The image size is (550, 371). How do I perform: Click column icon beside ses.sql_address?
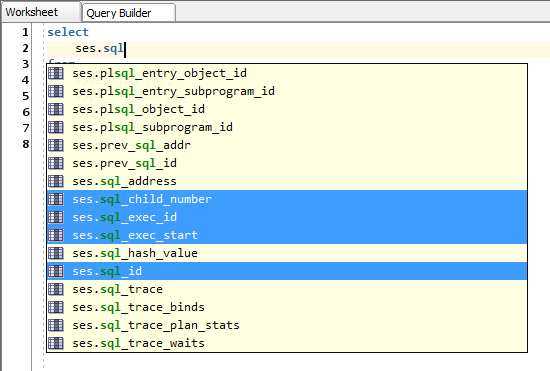click(x=56, y=181)
